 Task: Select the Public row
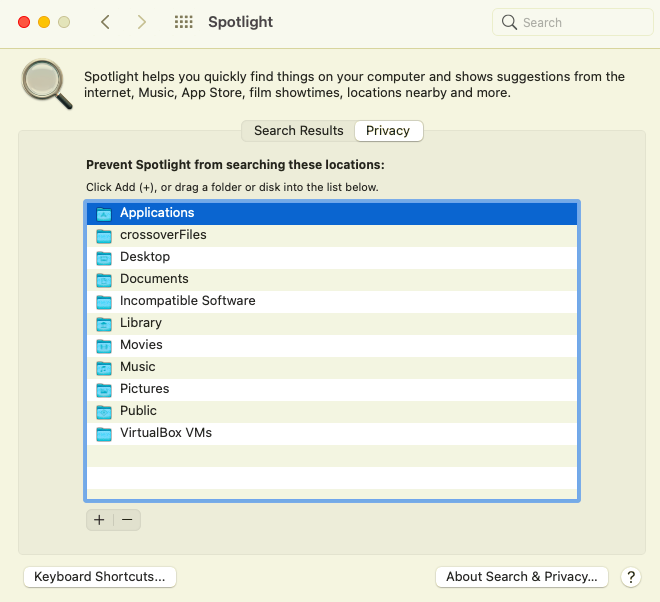click(x=332, y=412)
